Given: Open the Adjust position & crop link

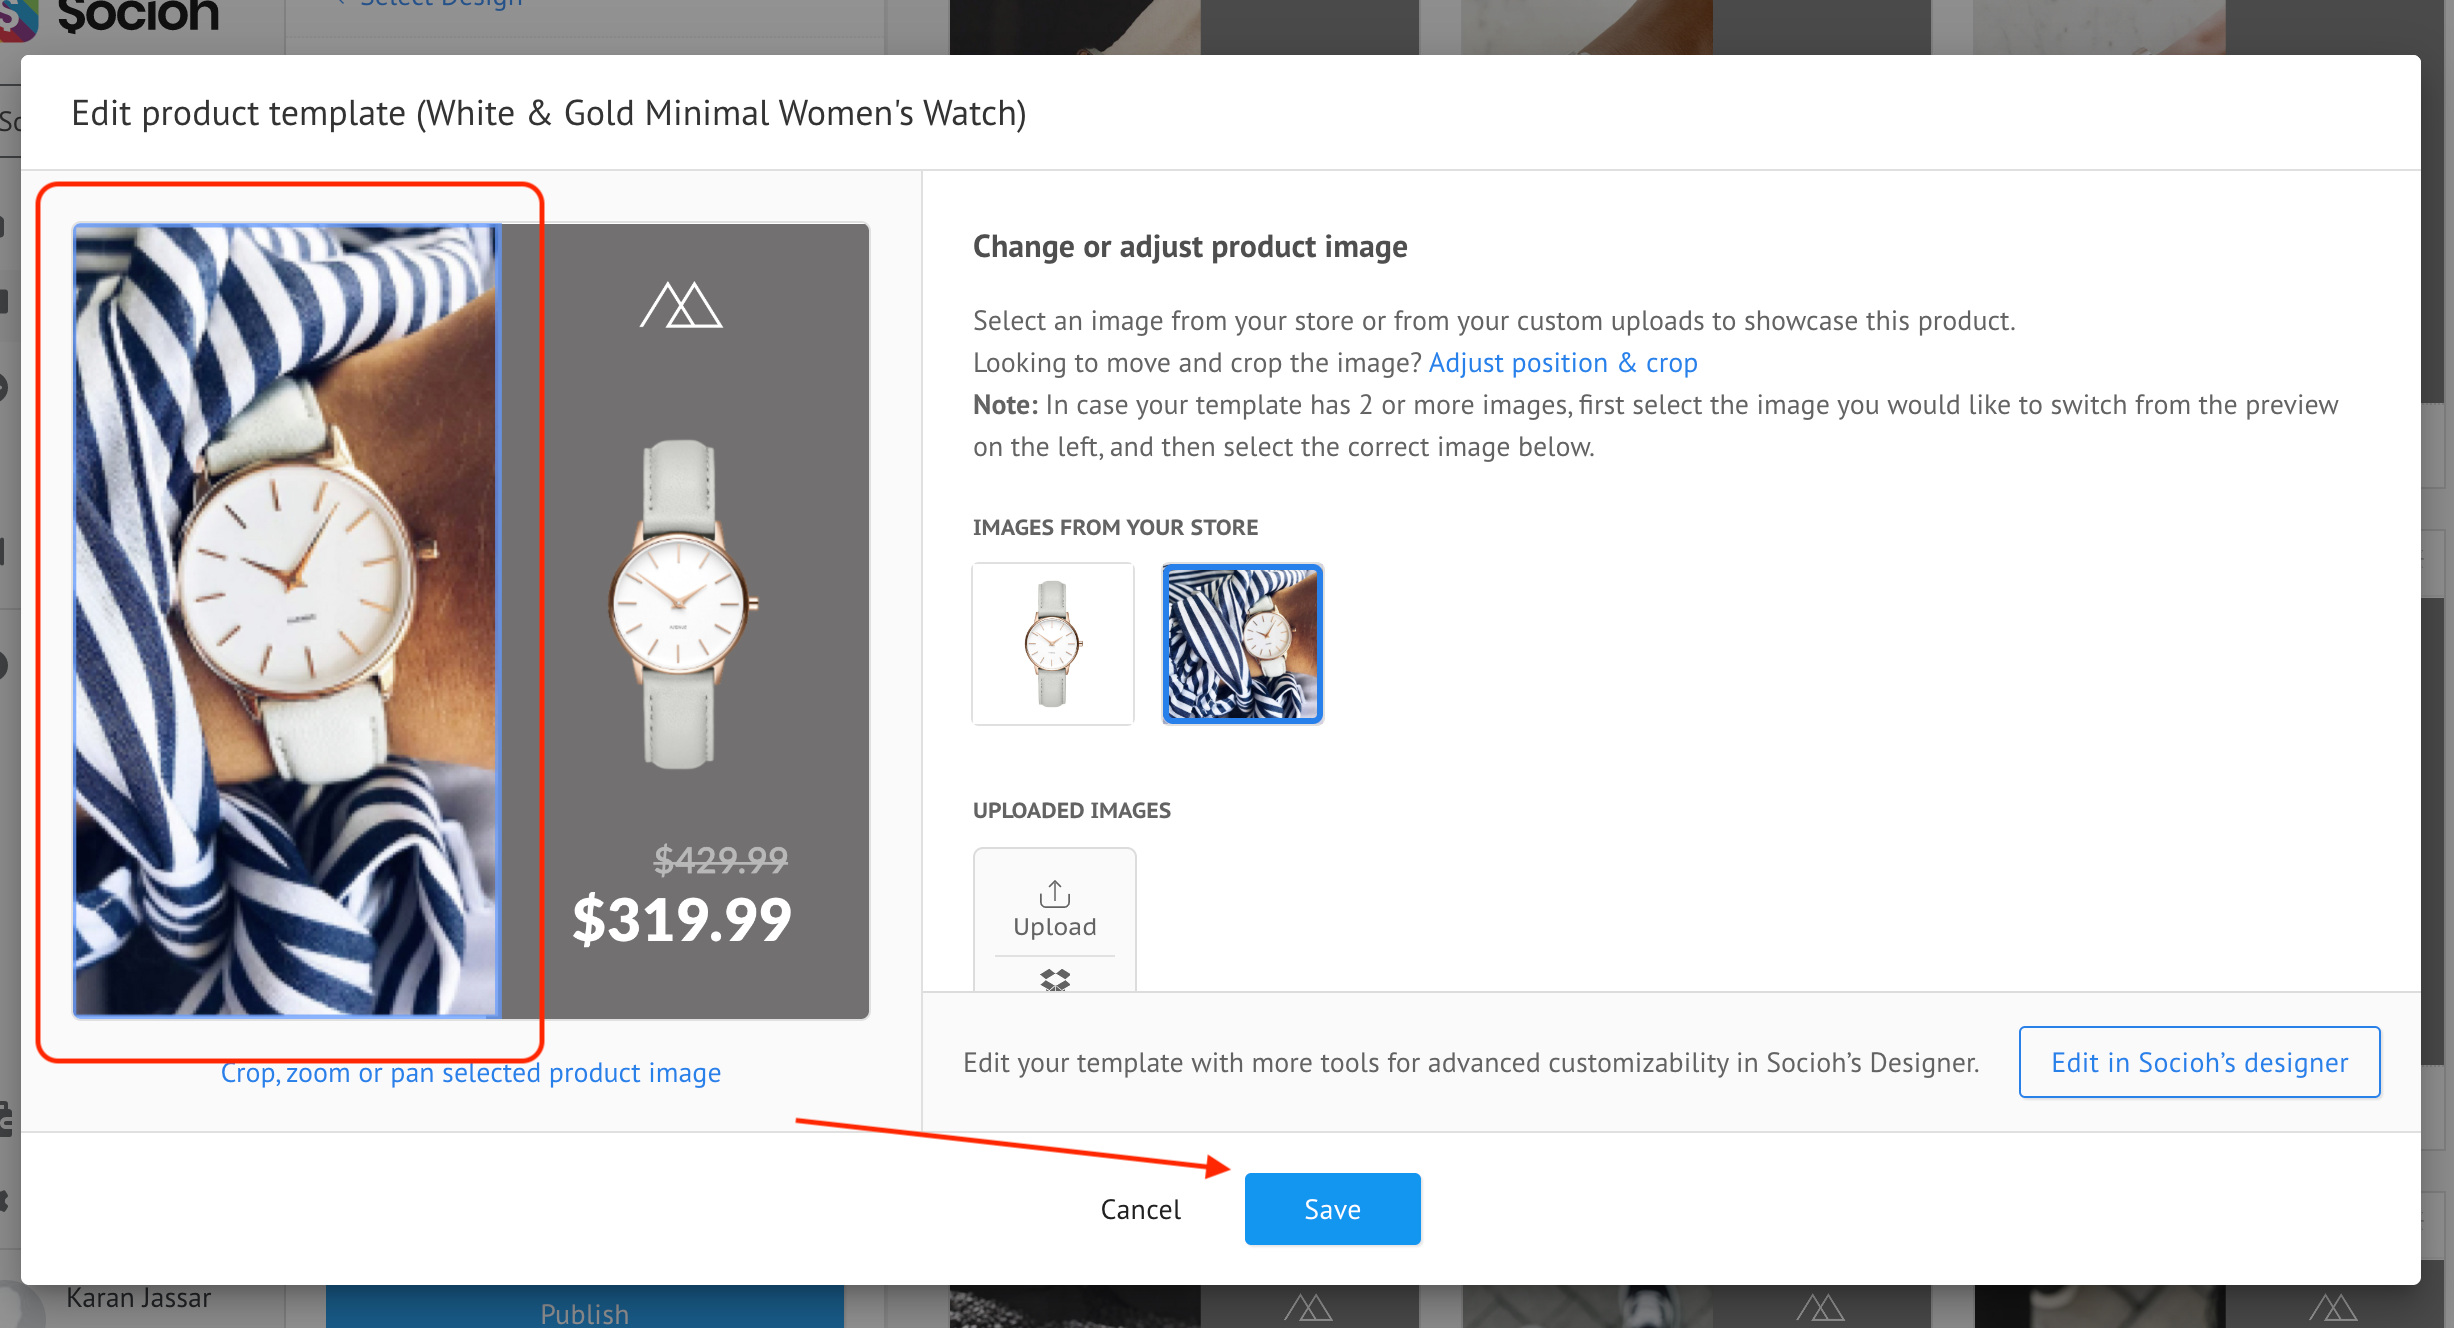Looking at the screenshot, I should [x=1562, y=362].
